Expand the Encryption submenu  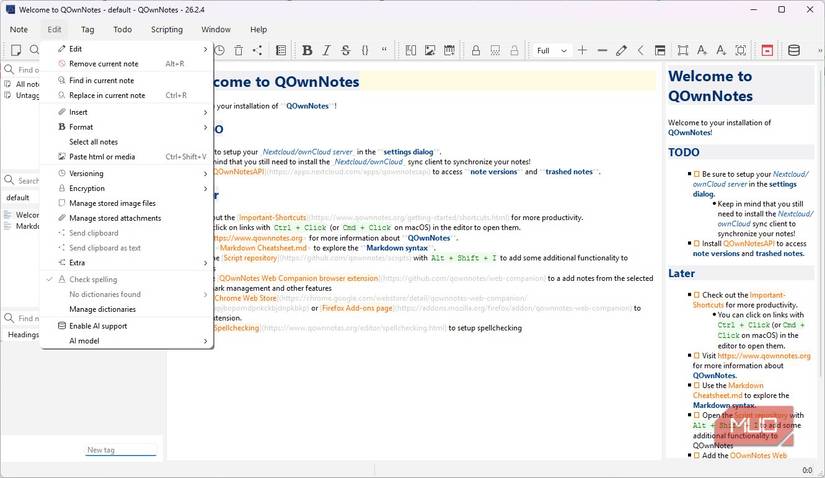(x=126, y=188)
